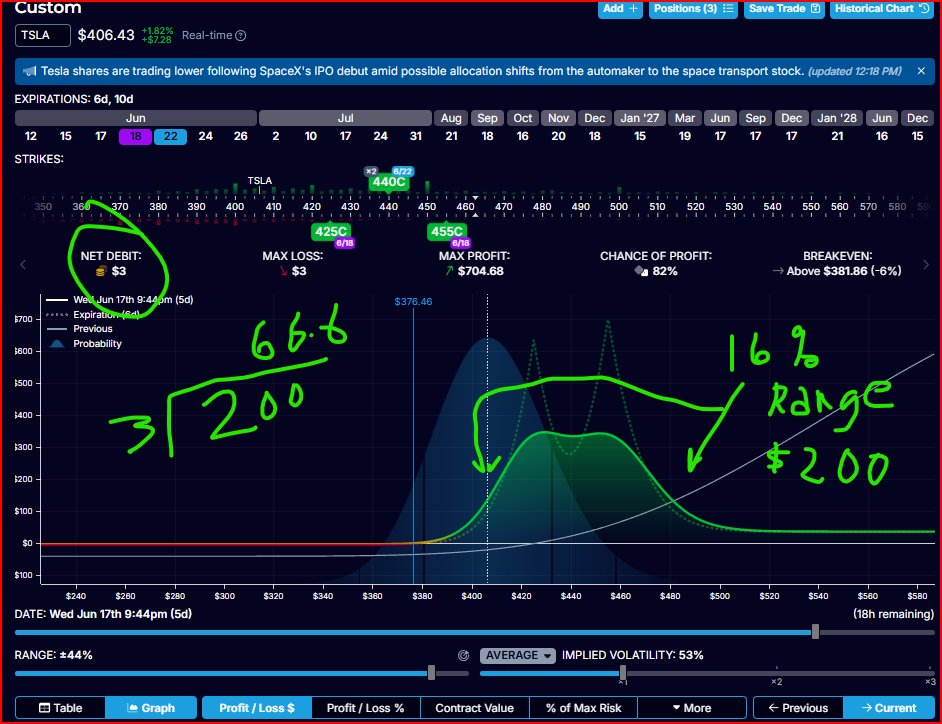
Task: Click the Range ±44% slider handle
Action: [x=431, y=673]
